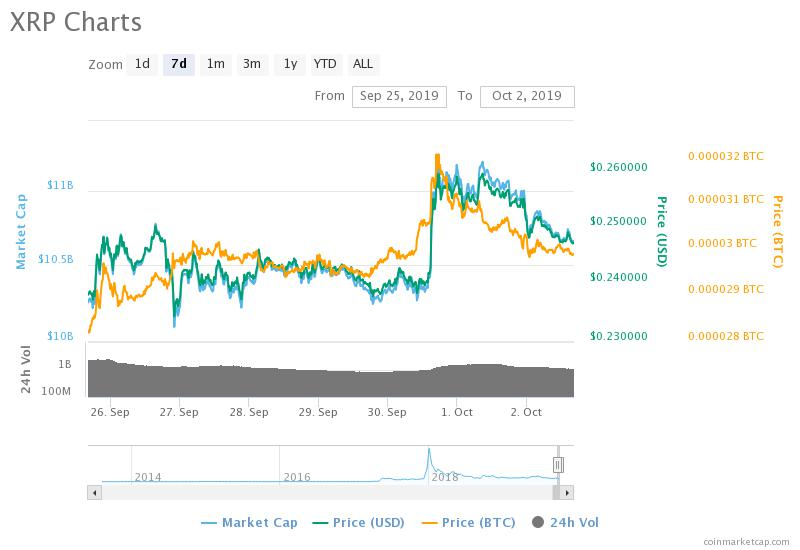The image size is (800, 550).
Task: Click the navigator scroll left arrow
Action: (94, 493)
